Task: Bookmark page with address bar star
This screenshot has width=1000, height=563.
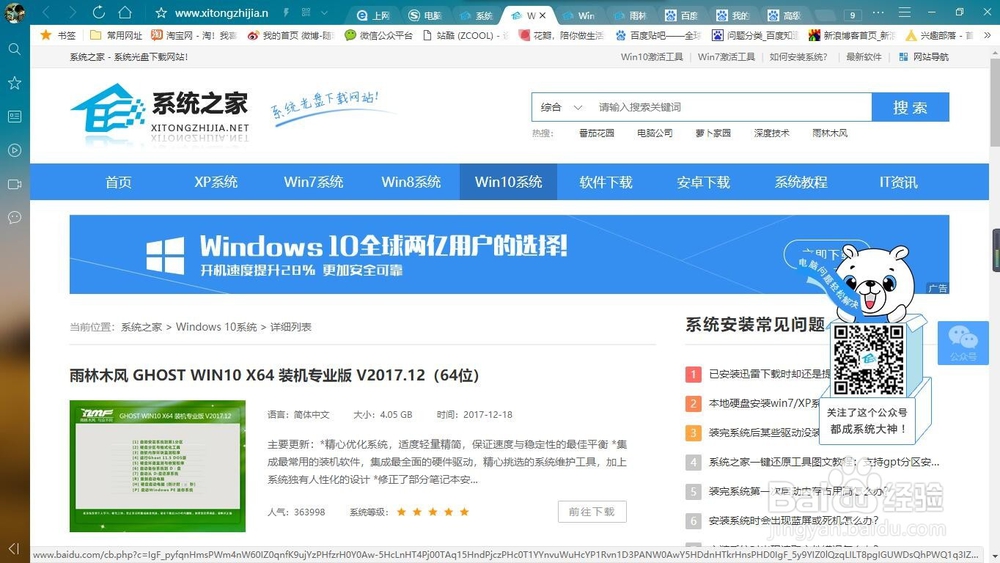Action: (161, 13)
